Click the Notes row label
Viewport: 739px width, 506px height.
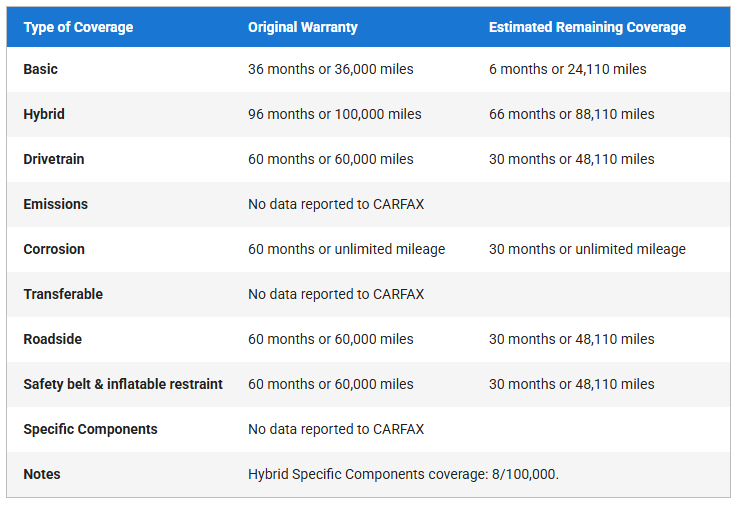tap(42, 474)
